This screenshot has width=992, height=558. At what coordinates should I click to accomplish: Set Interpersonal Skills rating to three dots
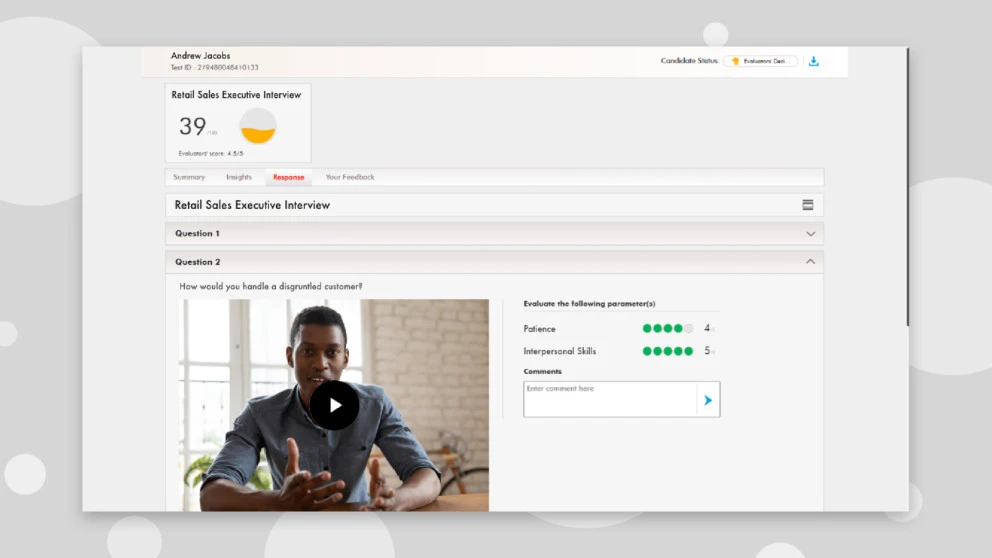(668, 351)
